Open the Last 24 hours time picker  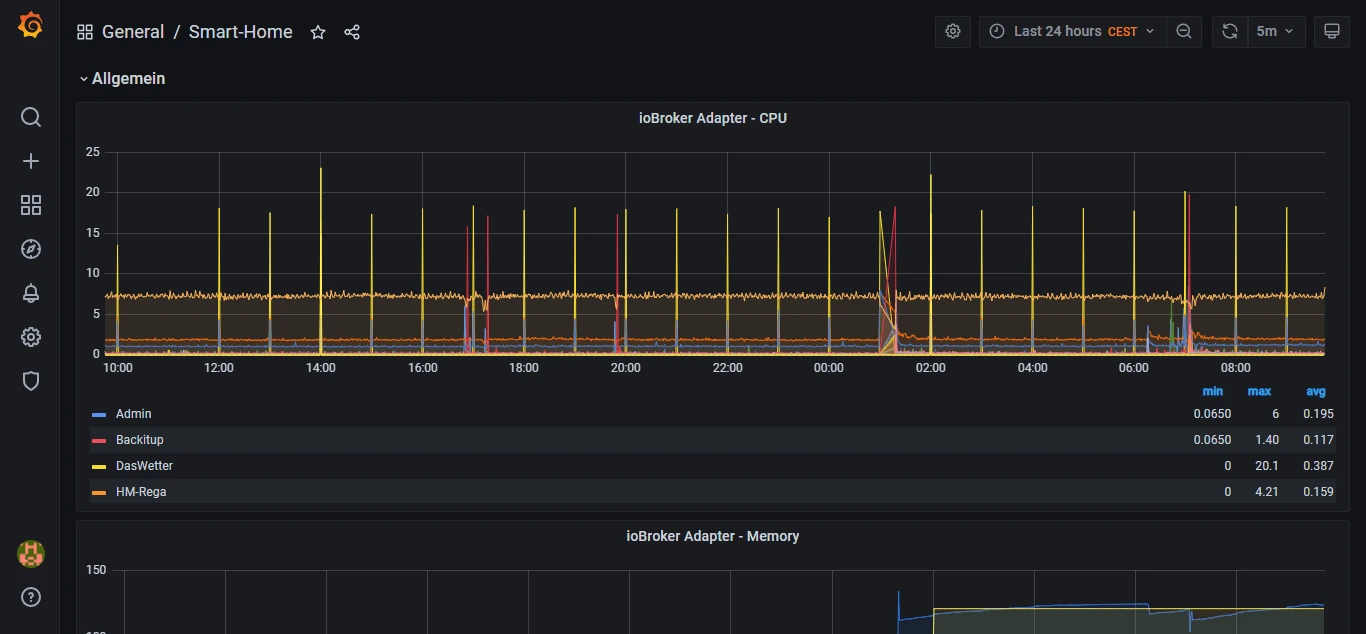[x=1072, y=31]
